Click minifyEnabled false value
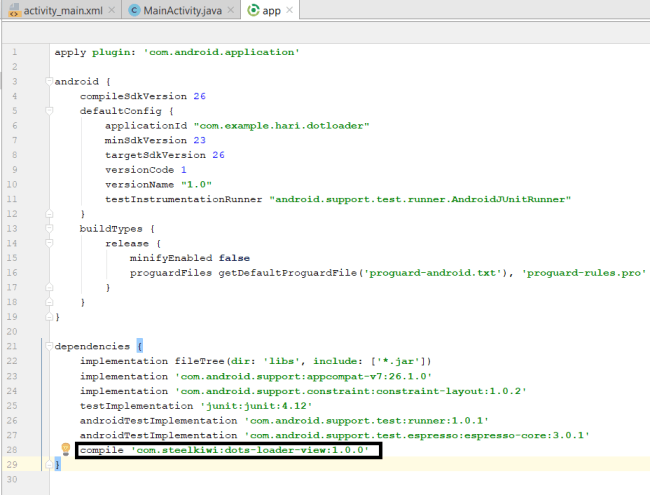Image resolution: width=650 pixels, height=495 pixels. [234, 258]
